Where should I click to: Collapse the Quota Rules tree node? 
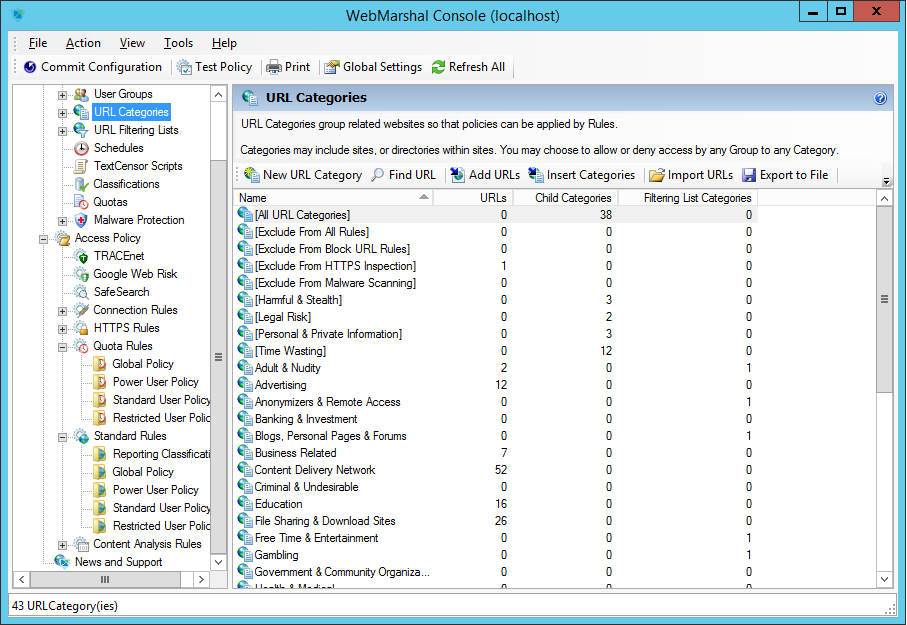[x=62, y=346]
